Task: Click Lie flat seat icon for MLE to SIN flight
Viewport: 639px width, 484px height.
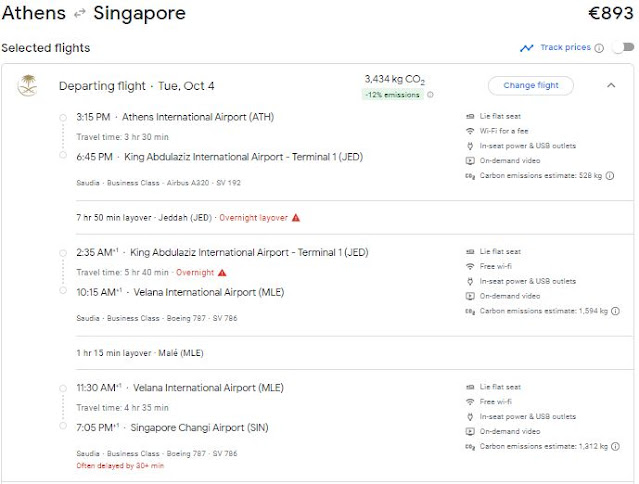Action: tap(470, 387)
